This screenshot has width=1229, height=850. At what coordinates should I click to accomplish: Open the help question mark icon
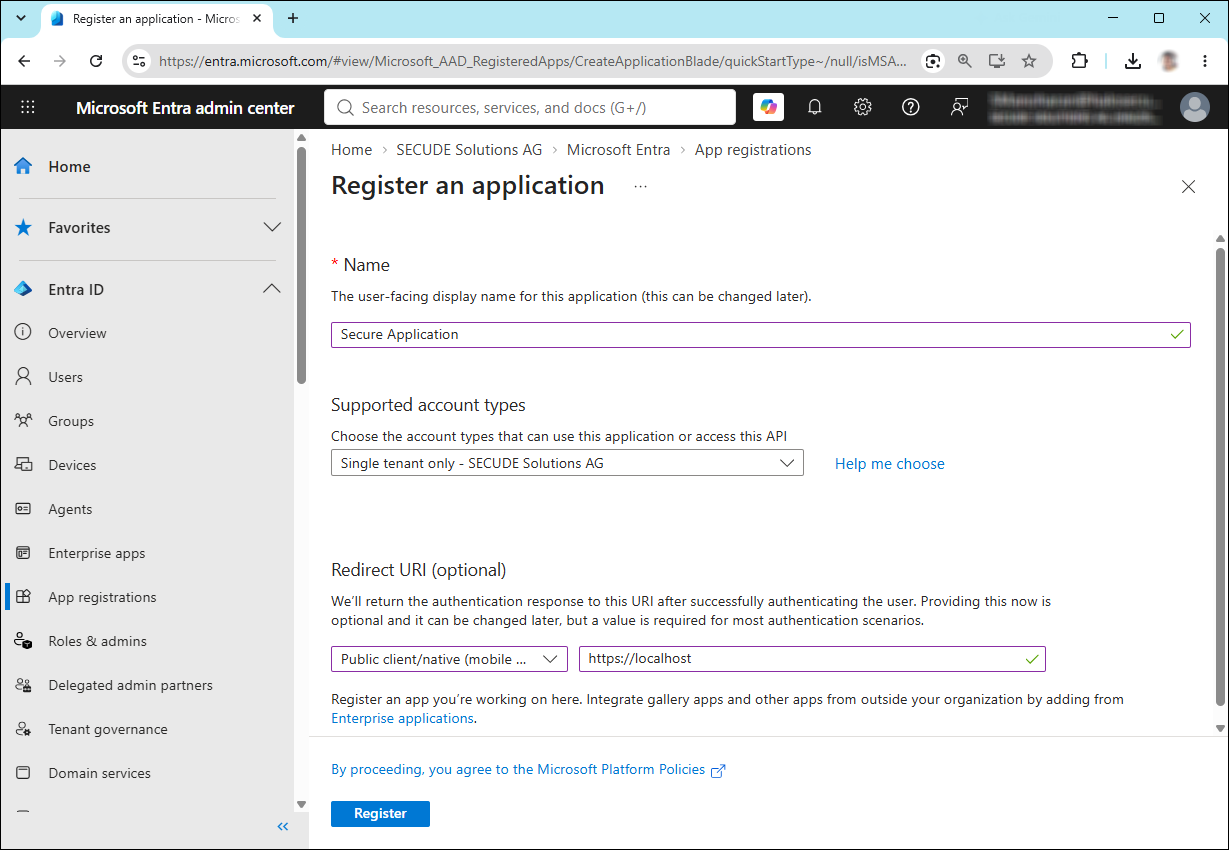(910, 107)
